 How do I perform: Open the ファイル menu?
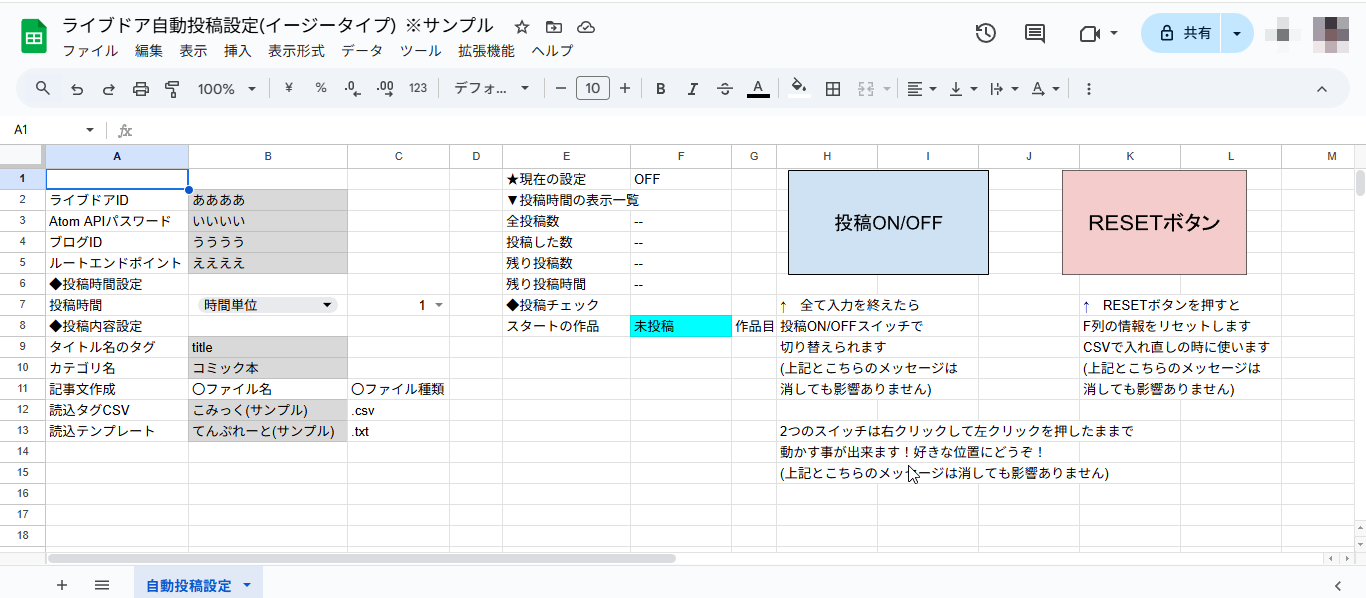90,51
